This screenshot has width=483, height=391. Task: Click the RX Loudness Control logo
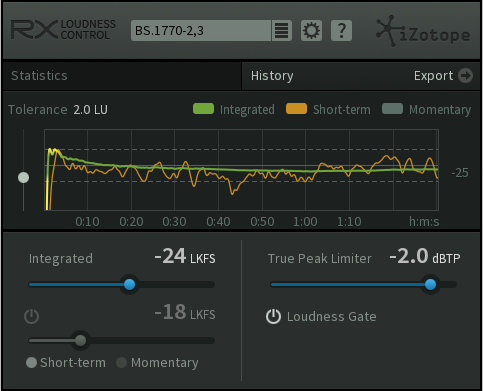click(x=63, y=30)
